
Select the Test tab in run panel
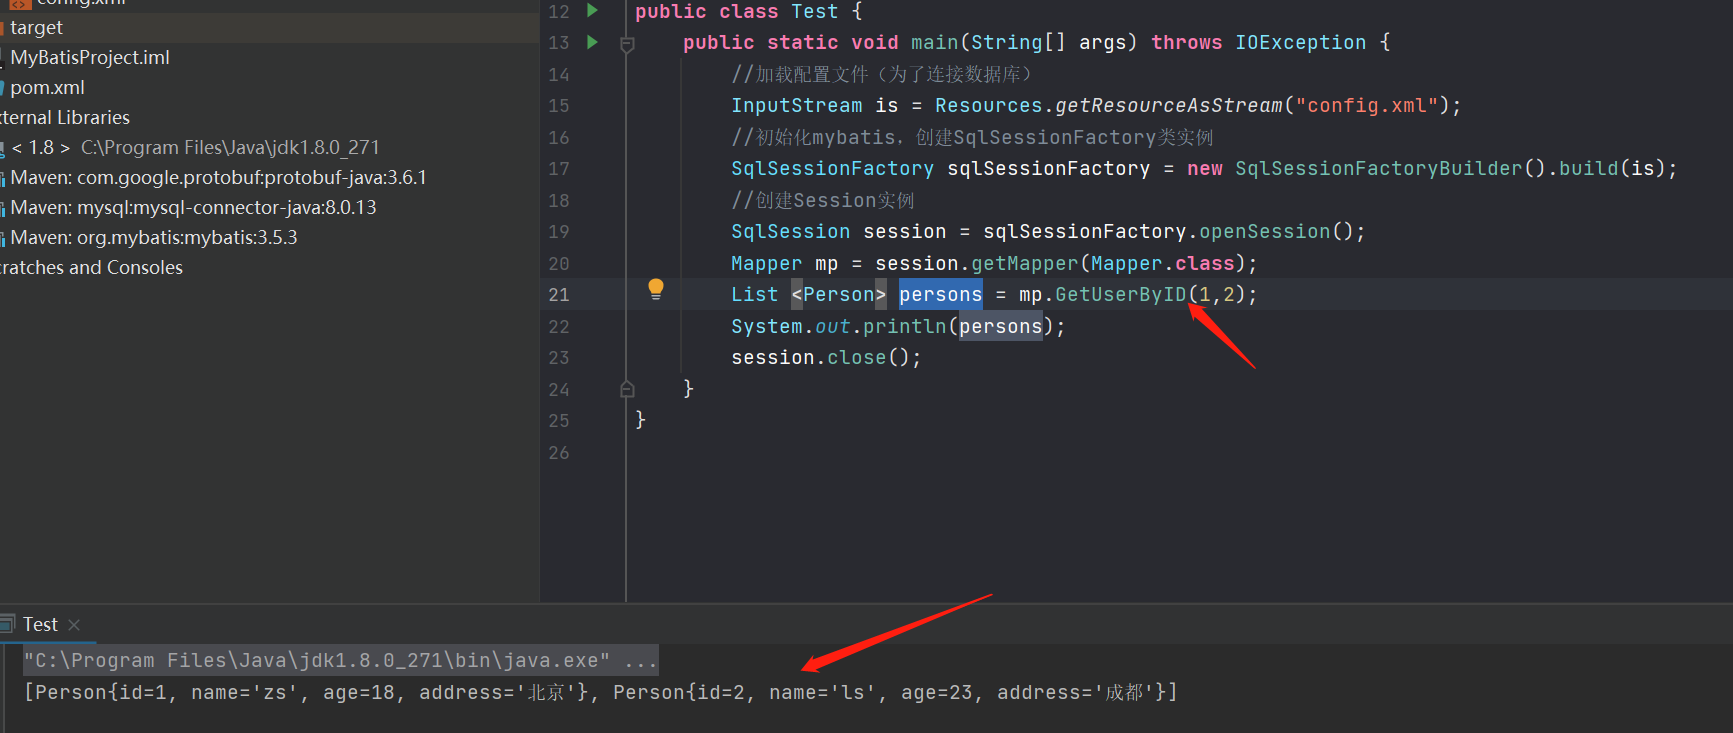pos(40,625)
